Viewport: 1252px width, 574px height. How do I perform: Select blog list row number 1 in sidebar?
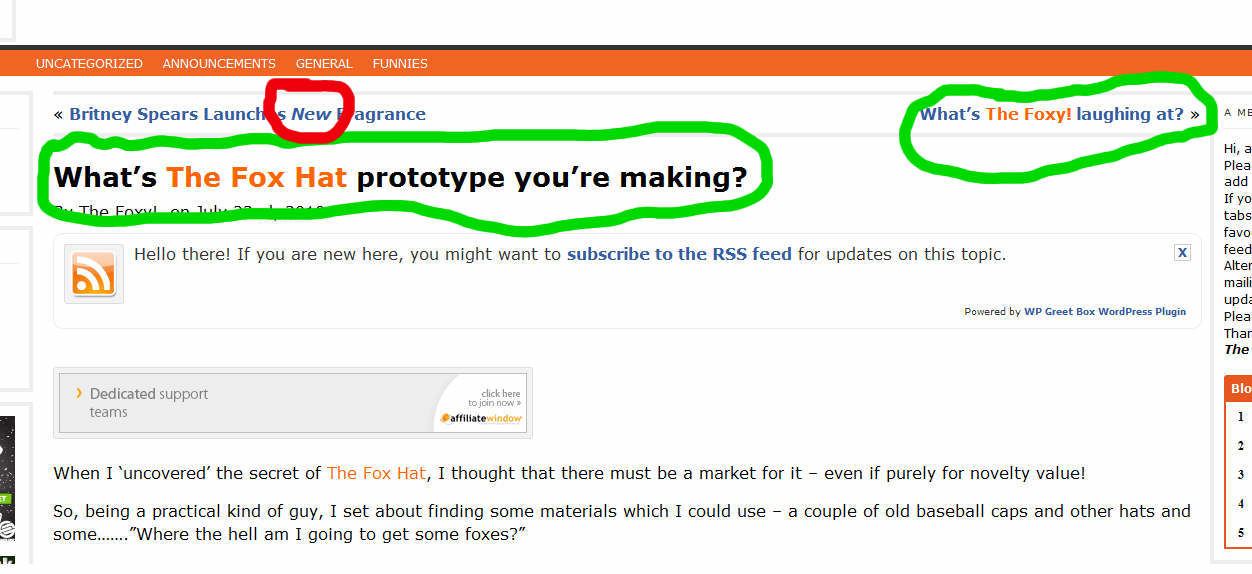1241,416
